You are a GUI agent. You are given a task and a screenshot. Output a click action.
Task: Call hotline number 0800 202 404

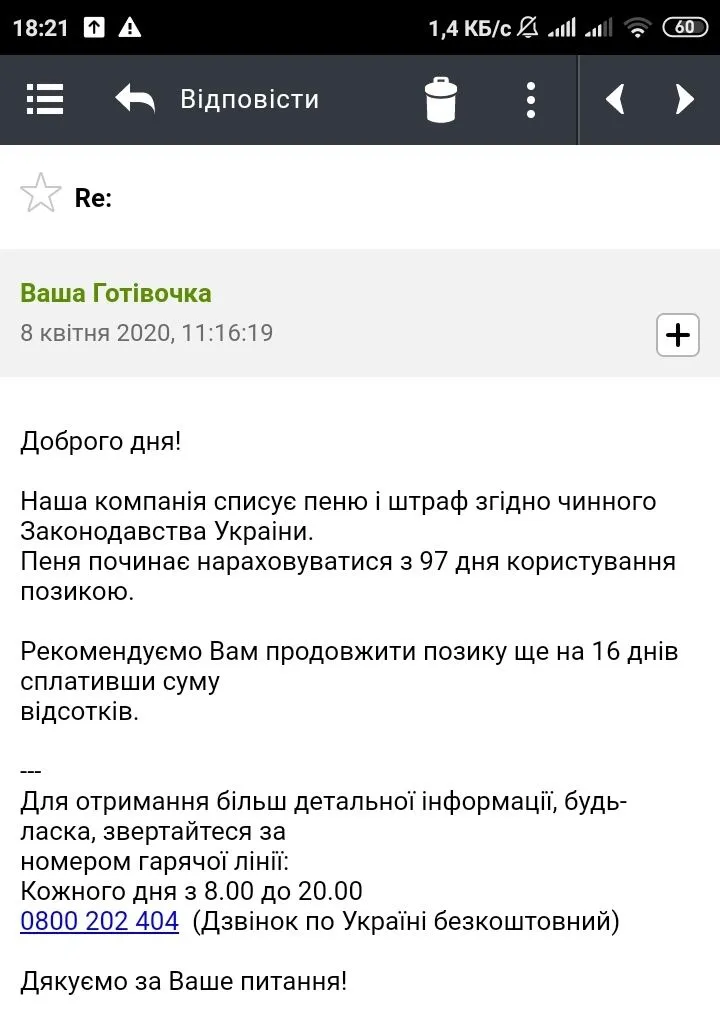coord(99,921)
